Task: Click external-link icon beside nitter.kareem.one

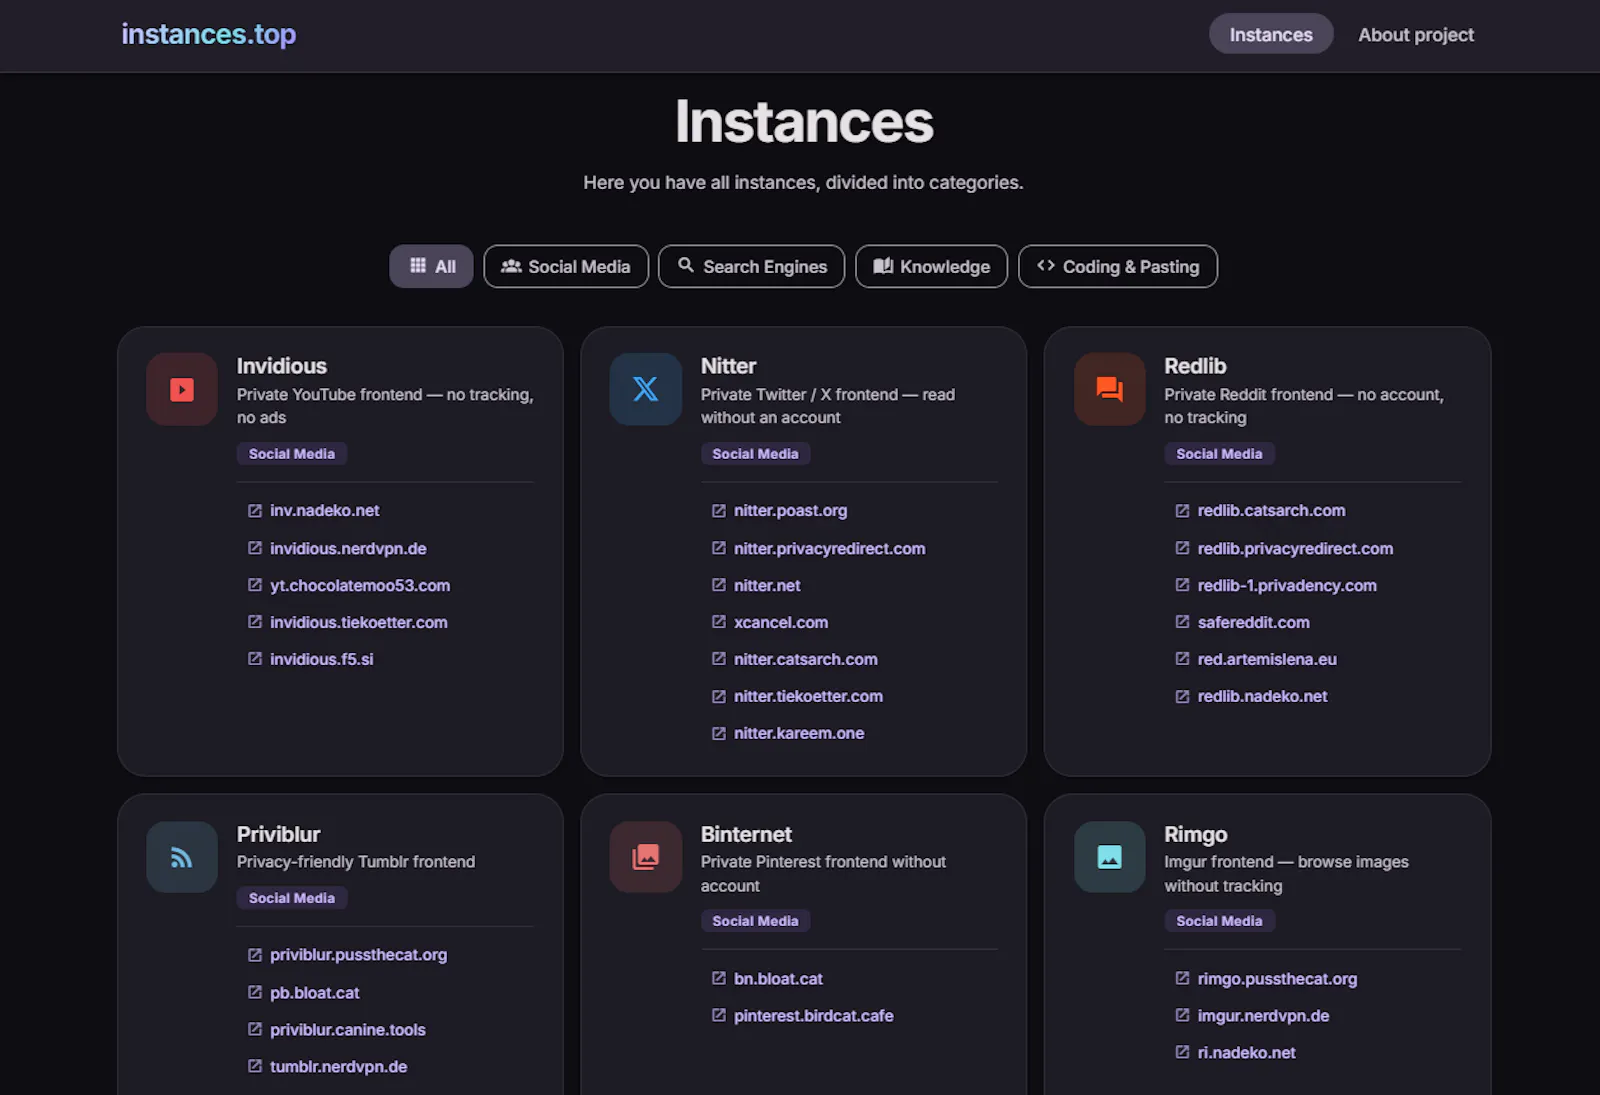Action: click(719, 733)
